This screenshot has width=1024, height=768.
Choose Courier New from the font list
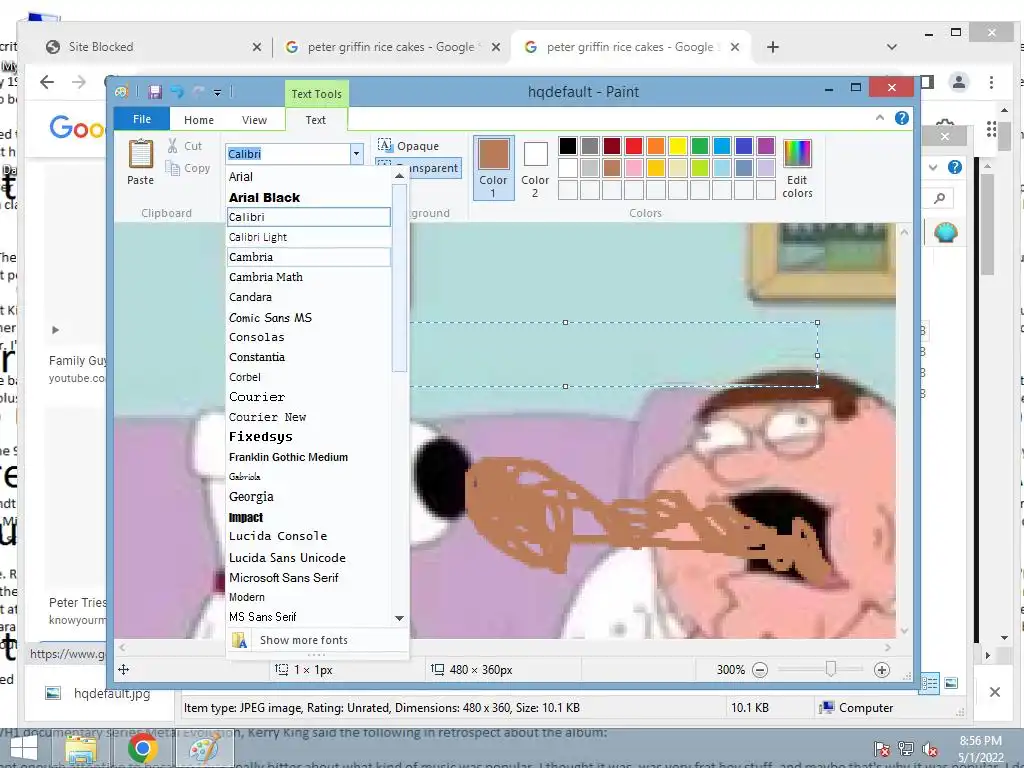tap(308, 417)
